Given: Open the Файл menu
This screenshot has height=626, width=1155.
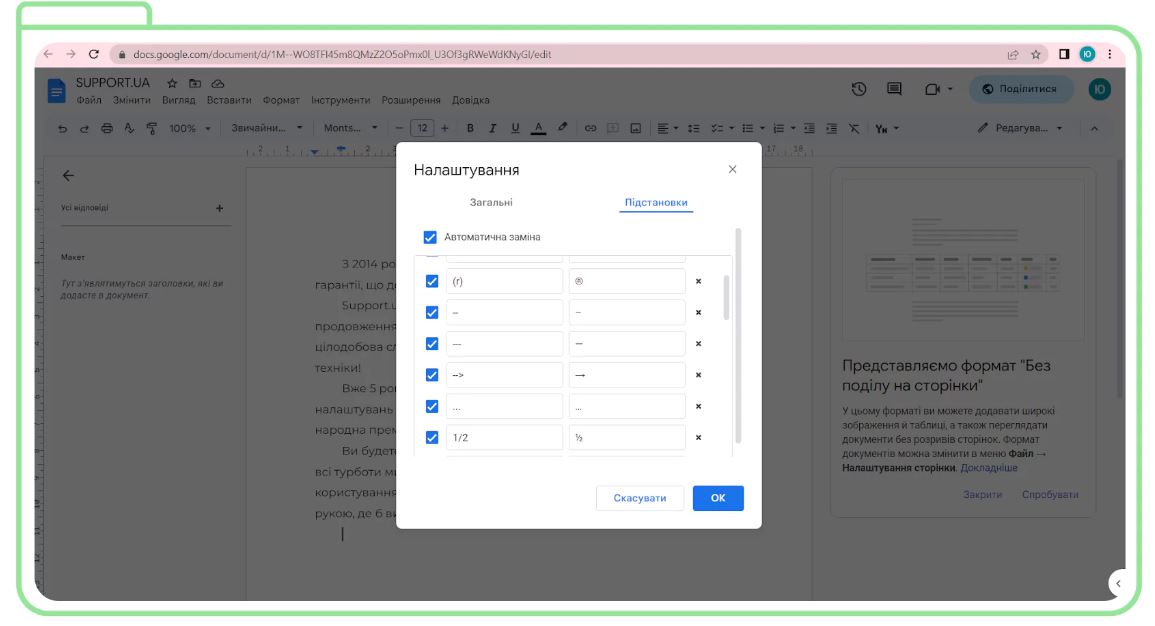Looking at the screenshot, I should (x=89, y=100).
